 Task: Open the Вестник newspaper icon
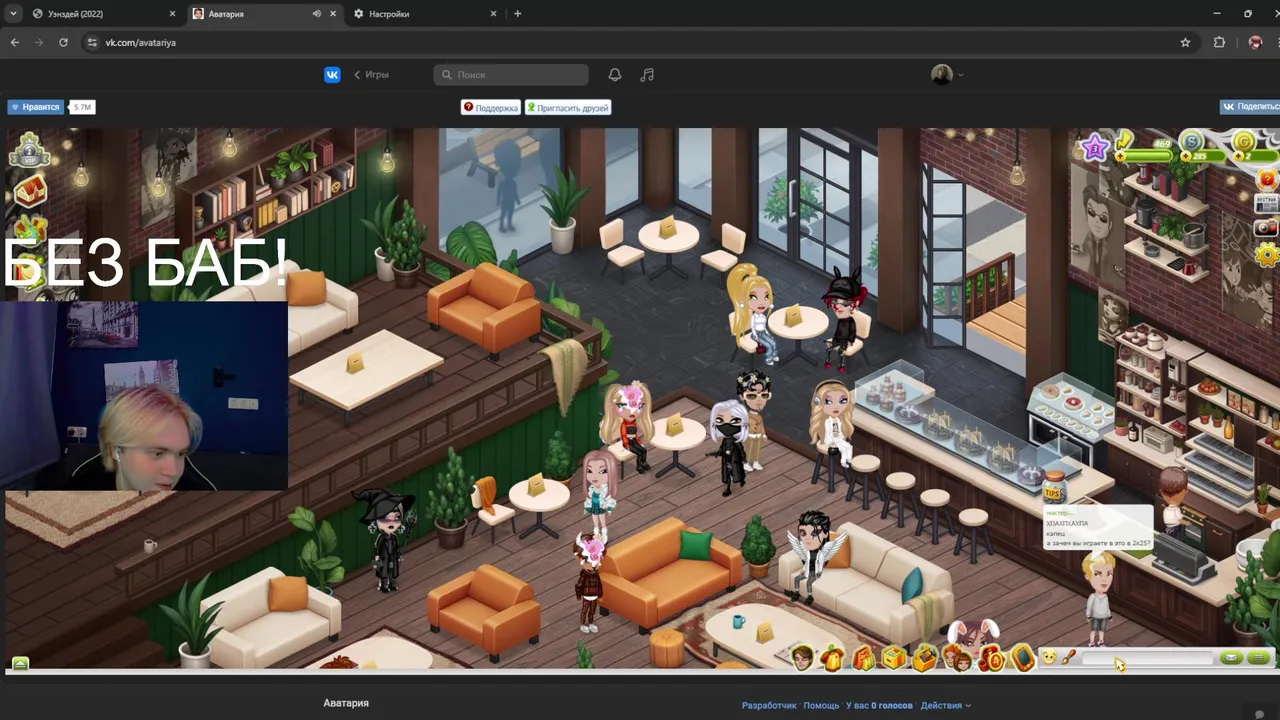[x=1267, y=203]
